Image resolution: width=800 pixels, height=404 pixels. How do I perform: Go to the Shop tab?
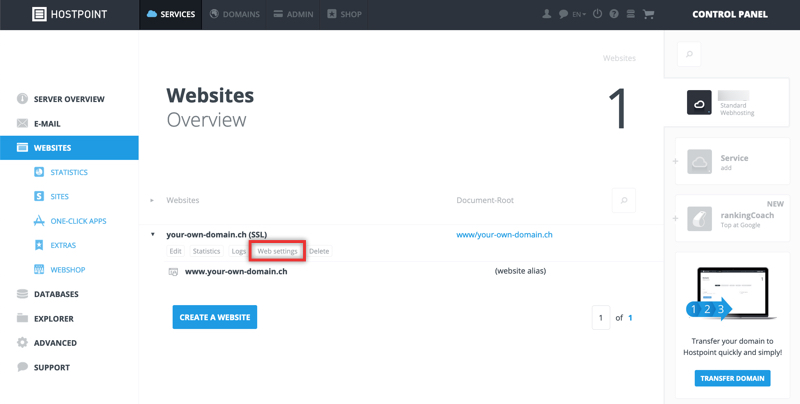(x=344, y=14)
